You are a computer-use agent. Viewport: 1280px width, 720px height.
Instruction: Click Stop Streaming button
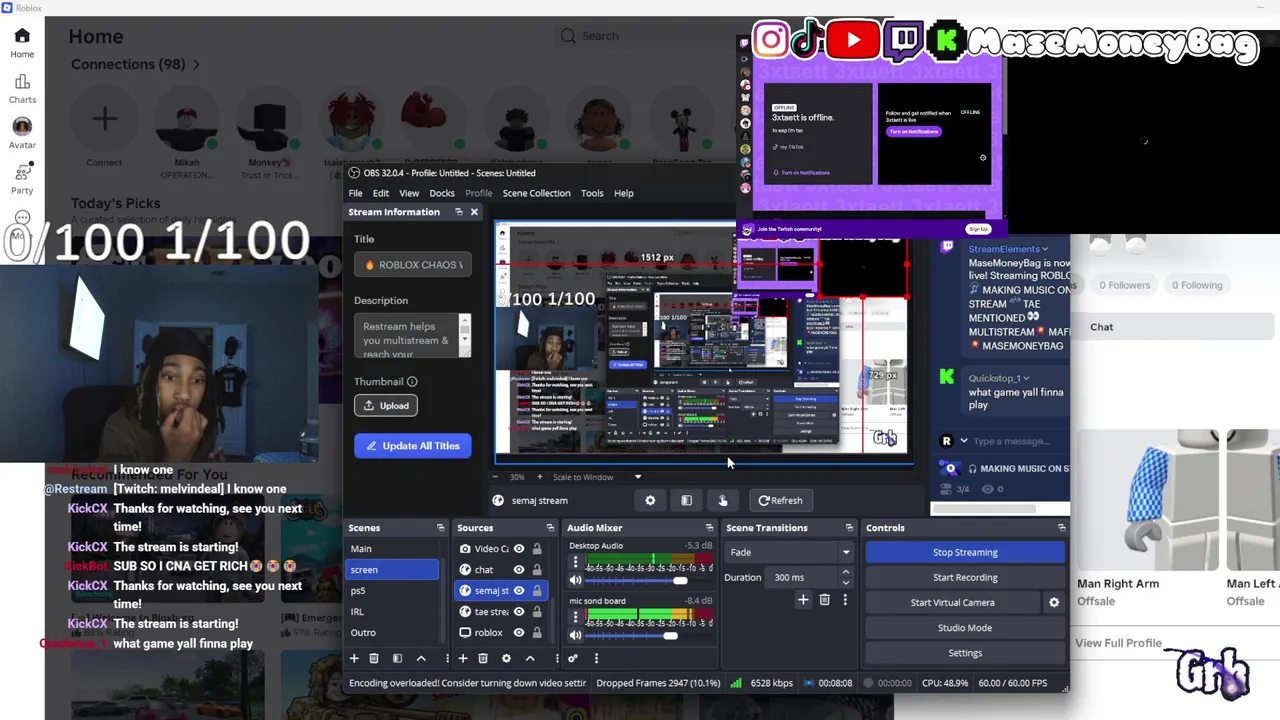coord(965,552)
